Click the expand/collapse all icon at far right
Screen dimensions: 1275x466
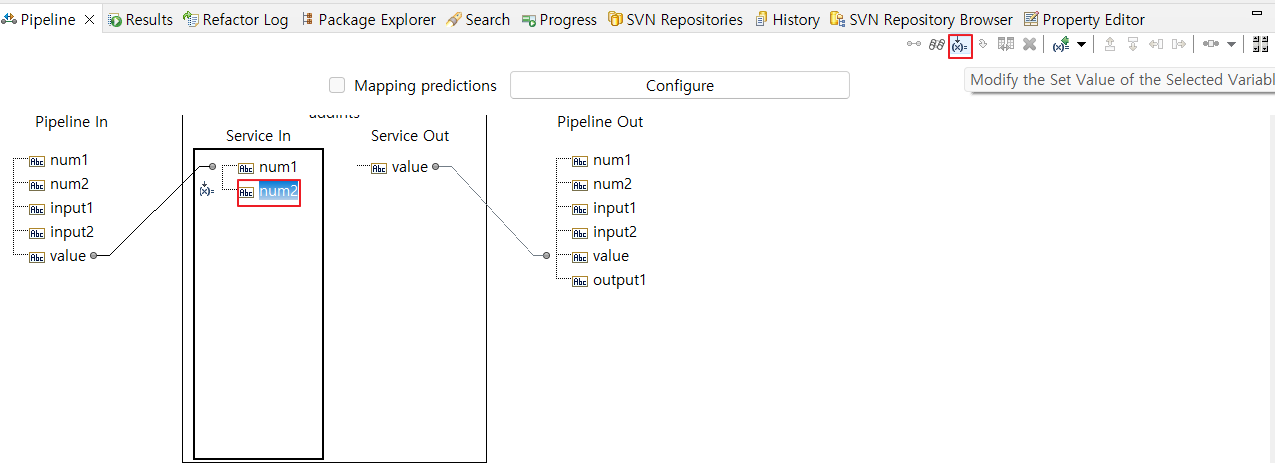click(1260, 45)
